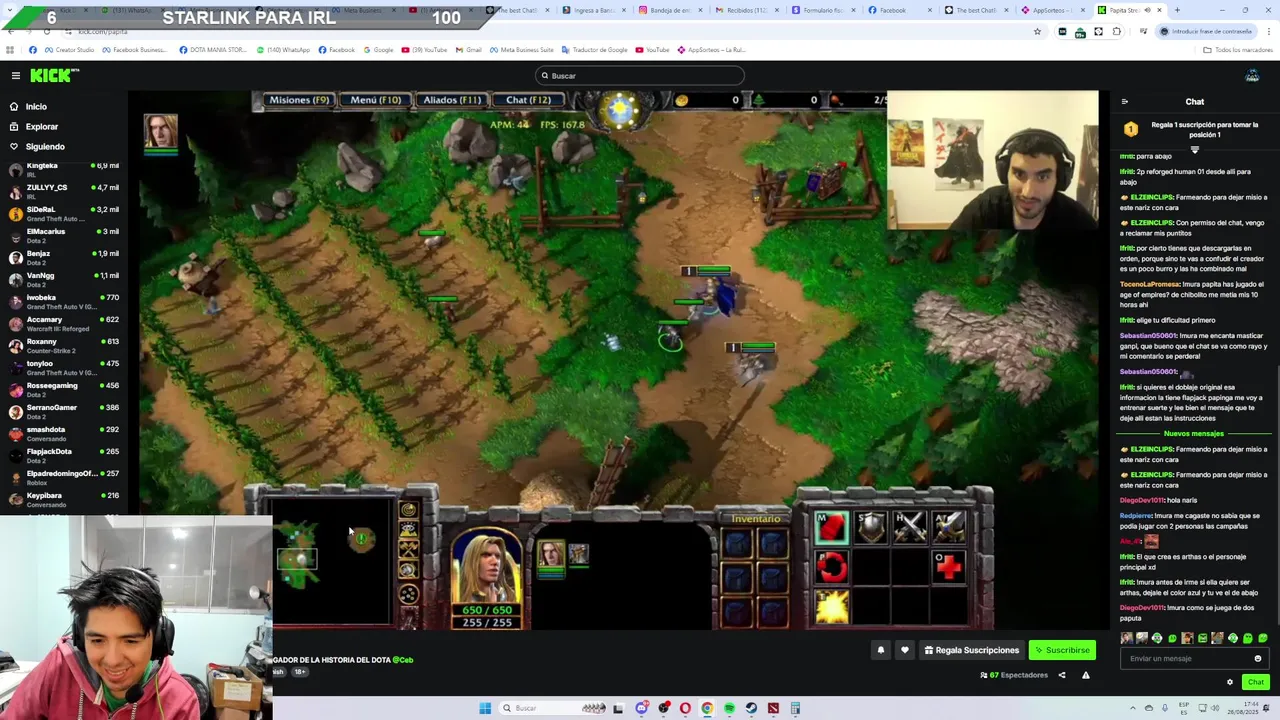Screen dimensions: 1280x720
Task: Send message with green Chat button
Action: point(1256,682)
